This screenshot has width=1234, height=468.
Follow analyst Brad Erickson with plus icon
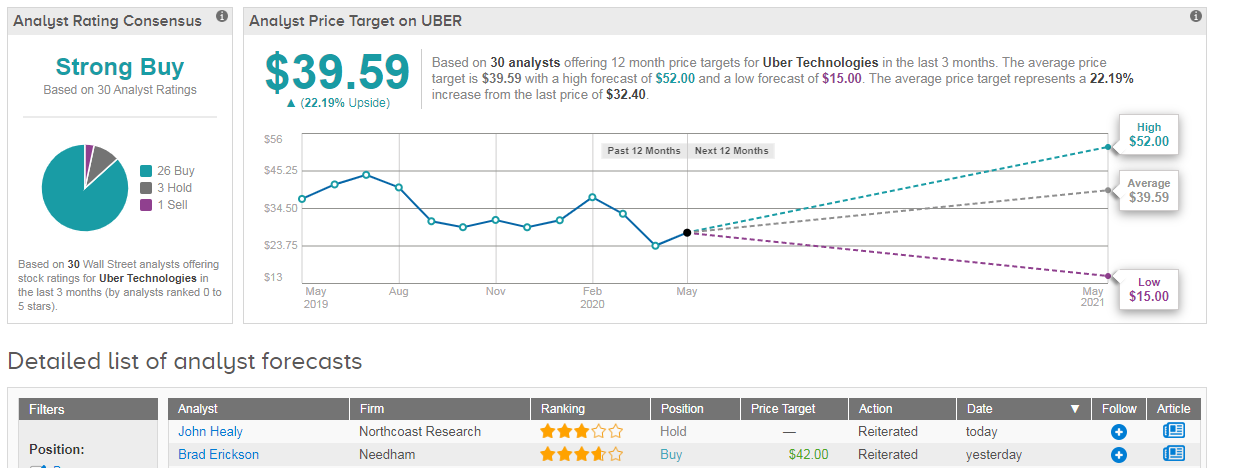click(1119, 455)
